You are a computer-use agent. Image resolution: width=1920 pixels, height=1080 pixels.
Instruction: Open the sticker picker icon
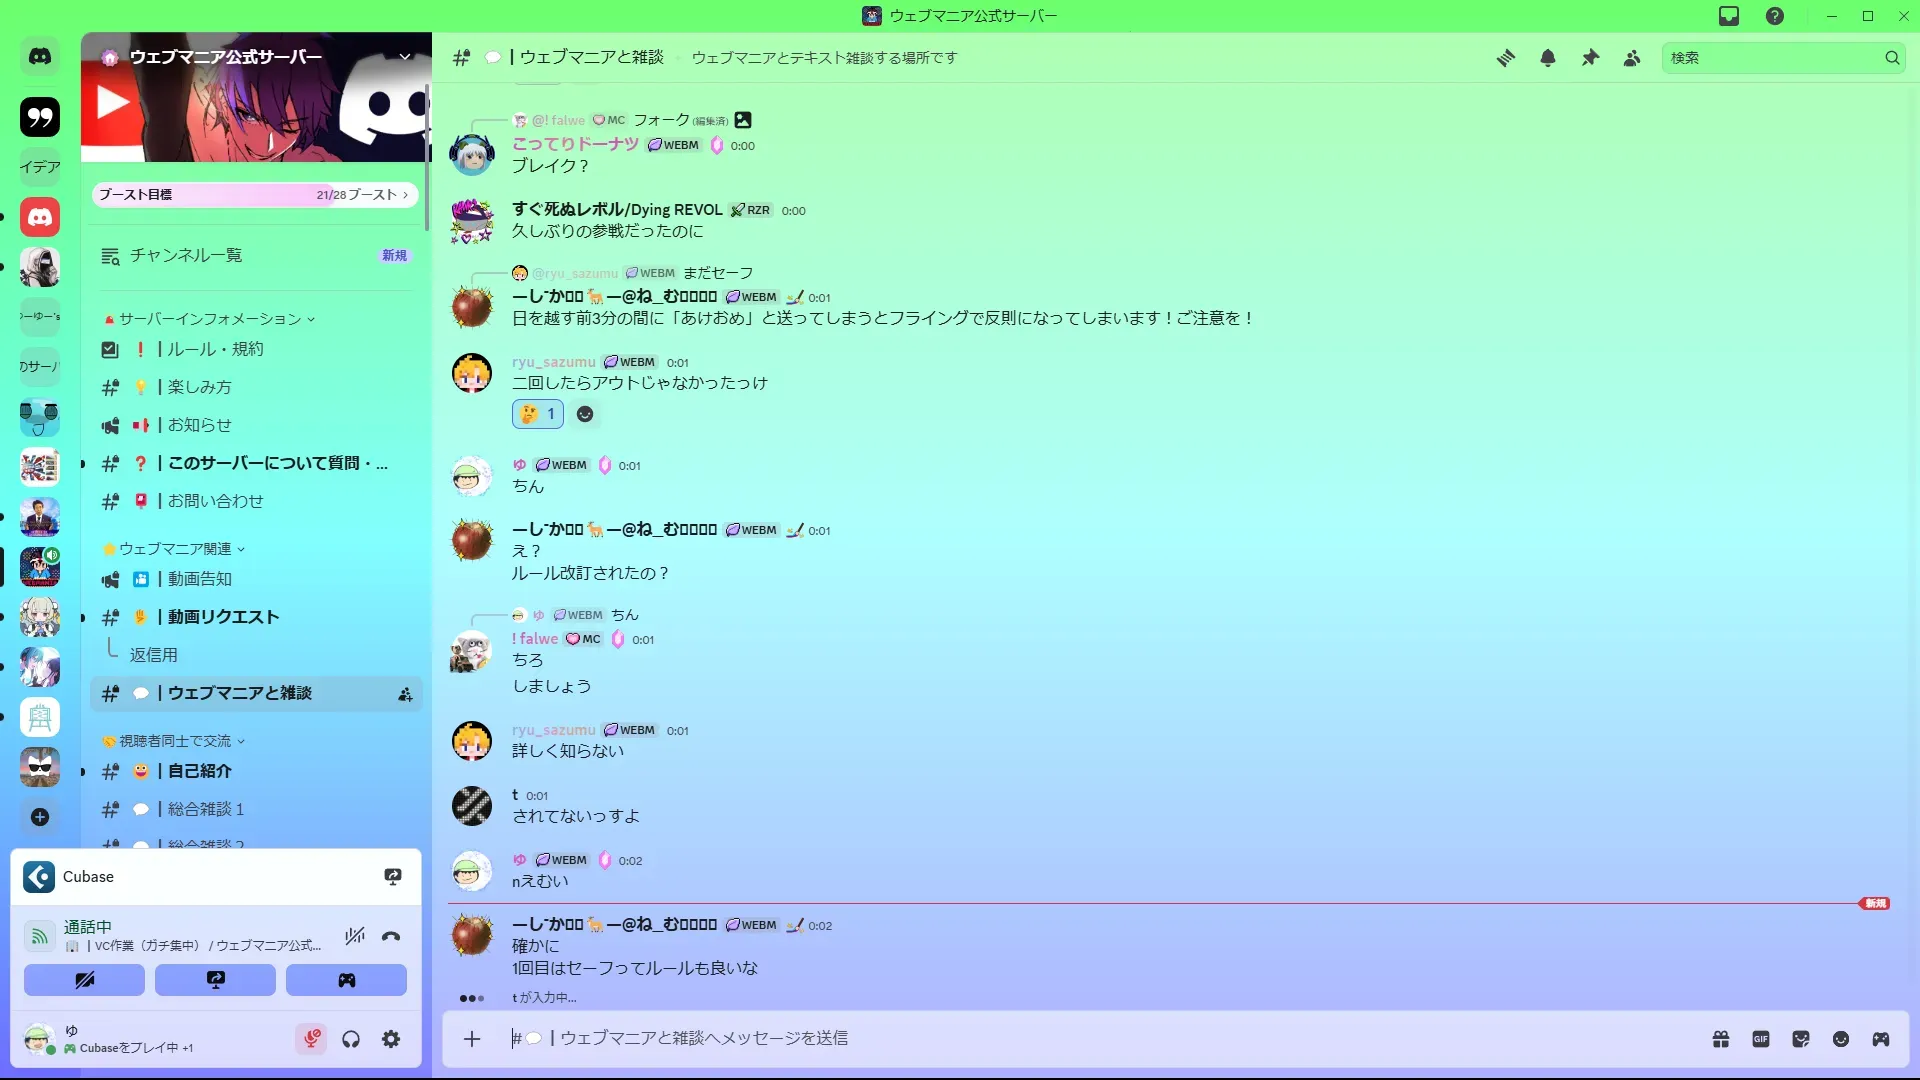1801,1039
